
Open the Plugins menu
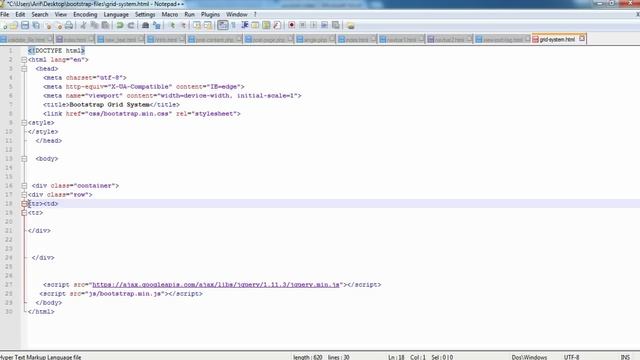pos(210,14)
